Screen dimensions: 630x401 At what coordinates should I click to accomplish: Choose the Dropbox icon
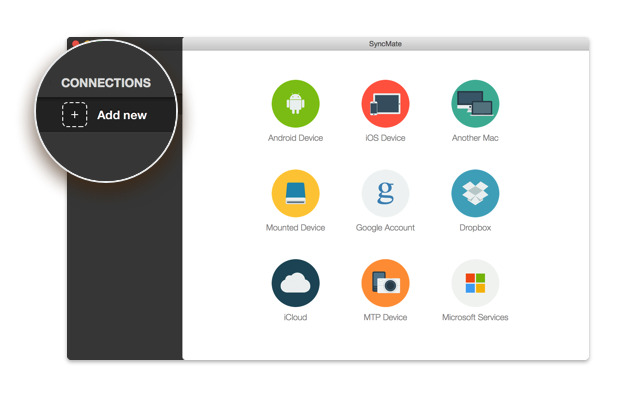point(475,193)
